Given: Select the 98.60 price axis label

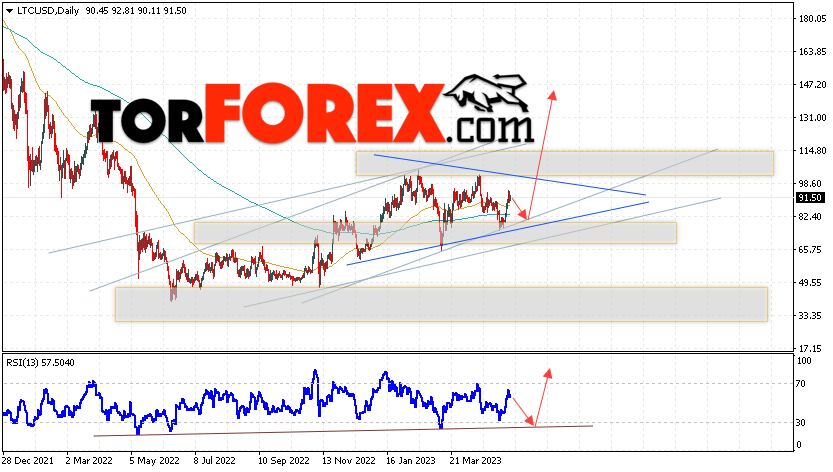Looking at the screenshot, I should pyautogui.click(x=810, y=183).
